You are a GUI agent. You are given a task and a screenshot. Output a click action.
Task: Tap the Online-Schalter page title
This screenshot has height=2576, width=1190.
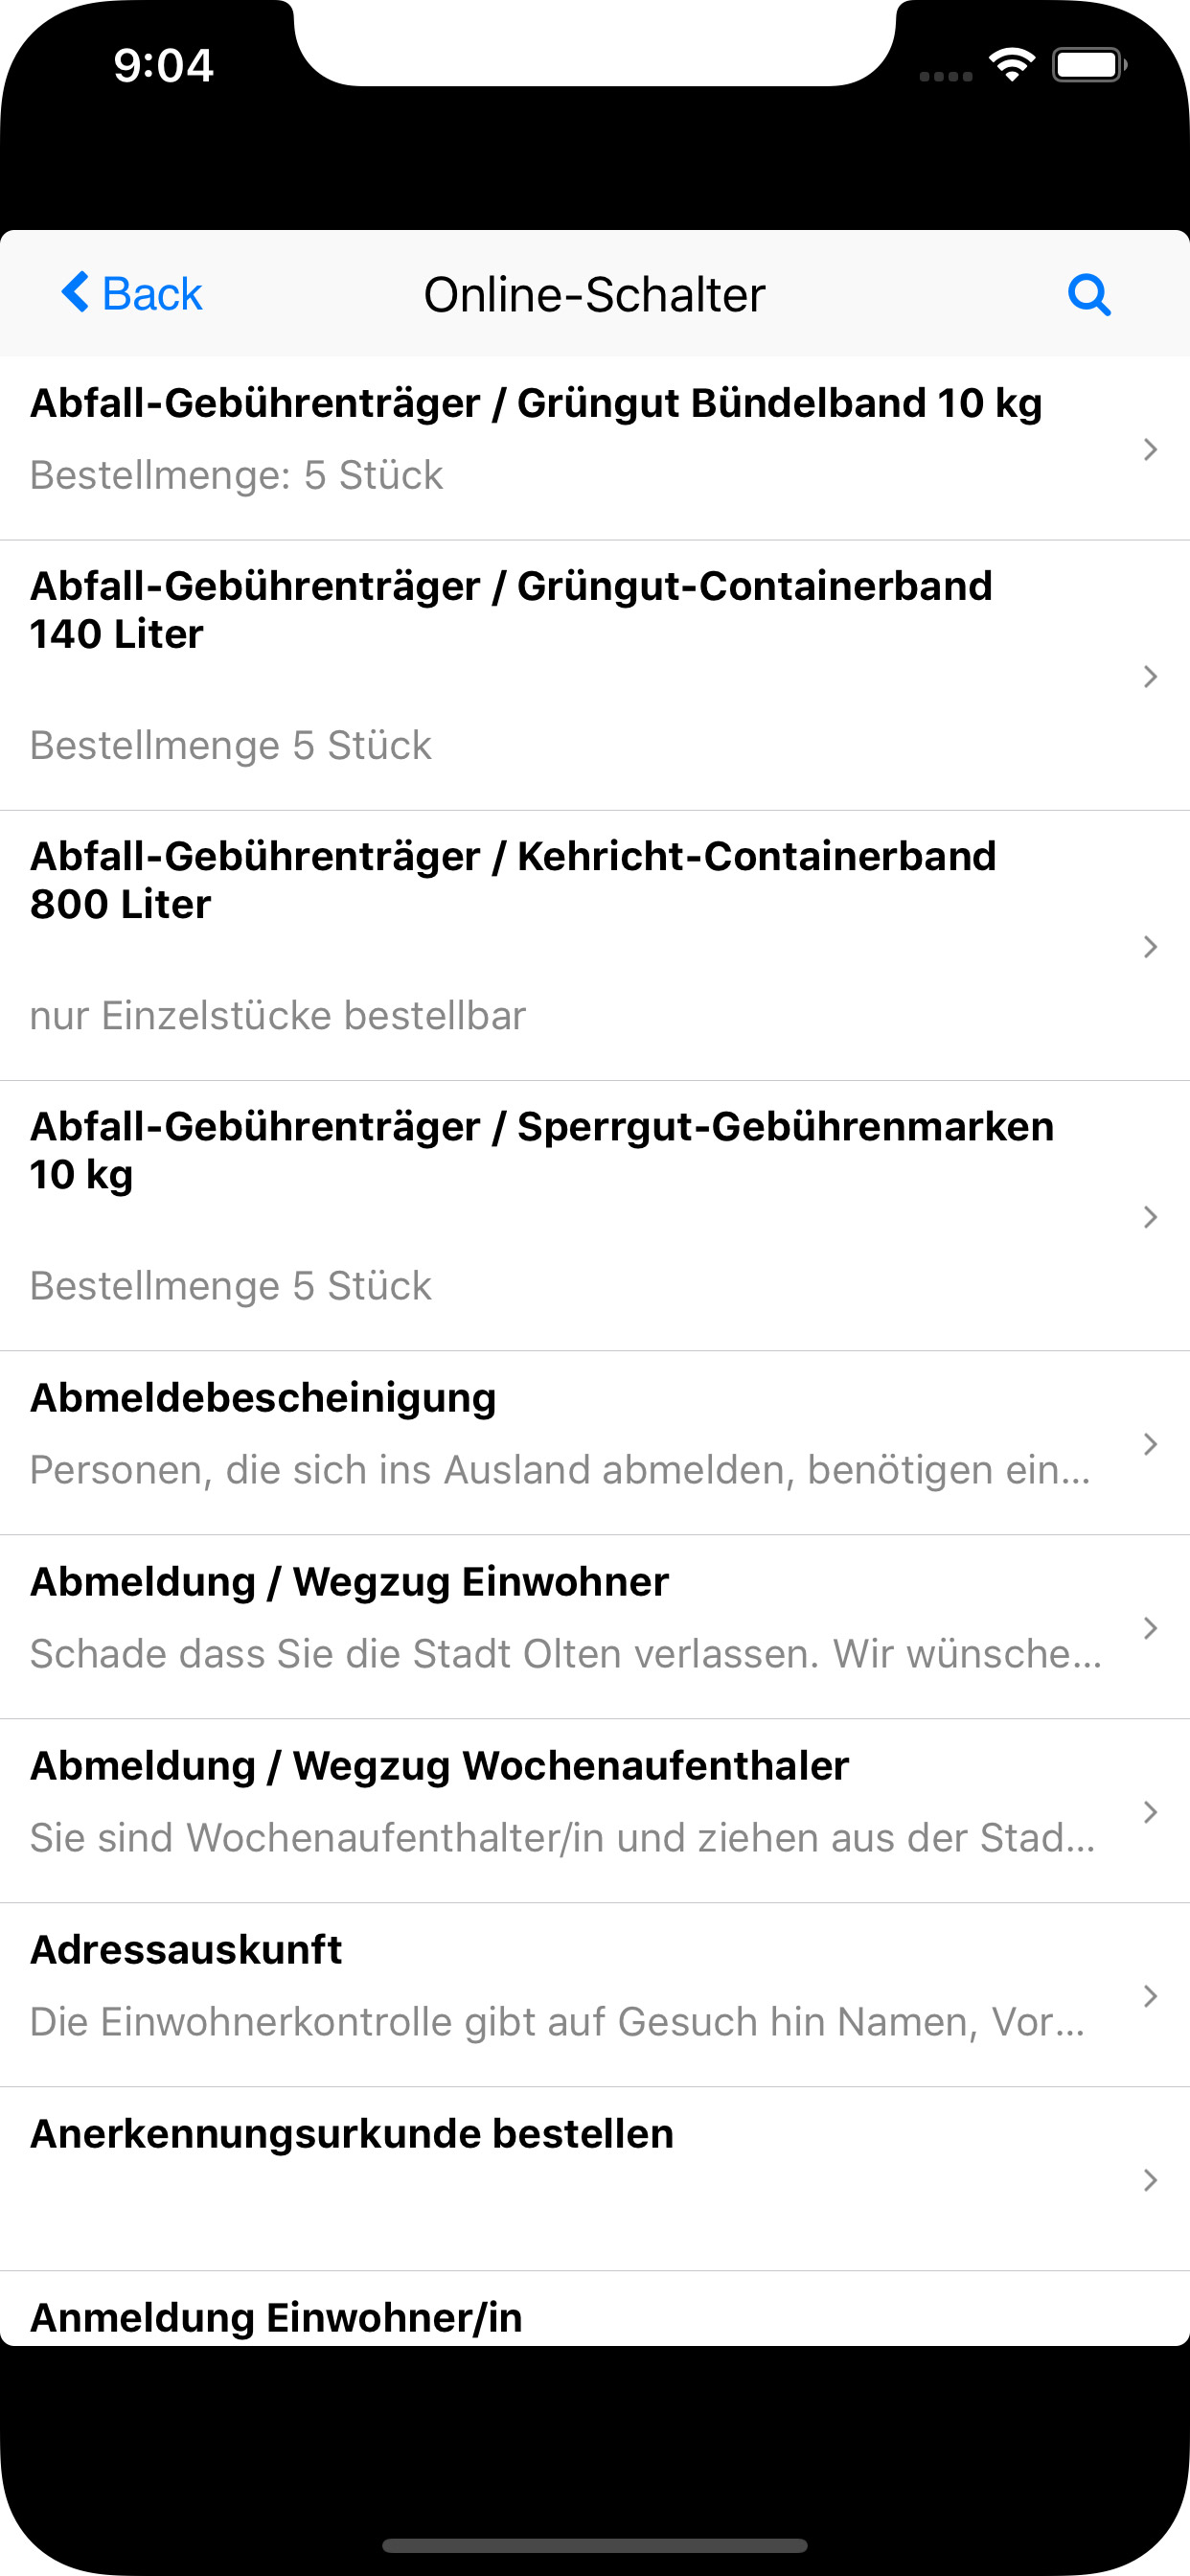[x=594, y=294]
